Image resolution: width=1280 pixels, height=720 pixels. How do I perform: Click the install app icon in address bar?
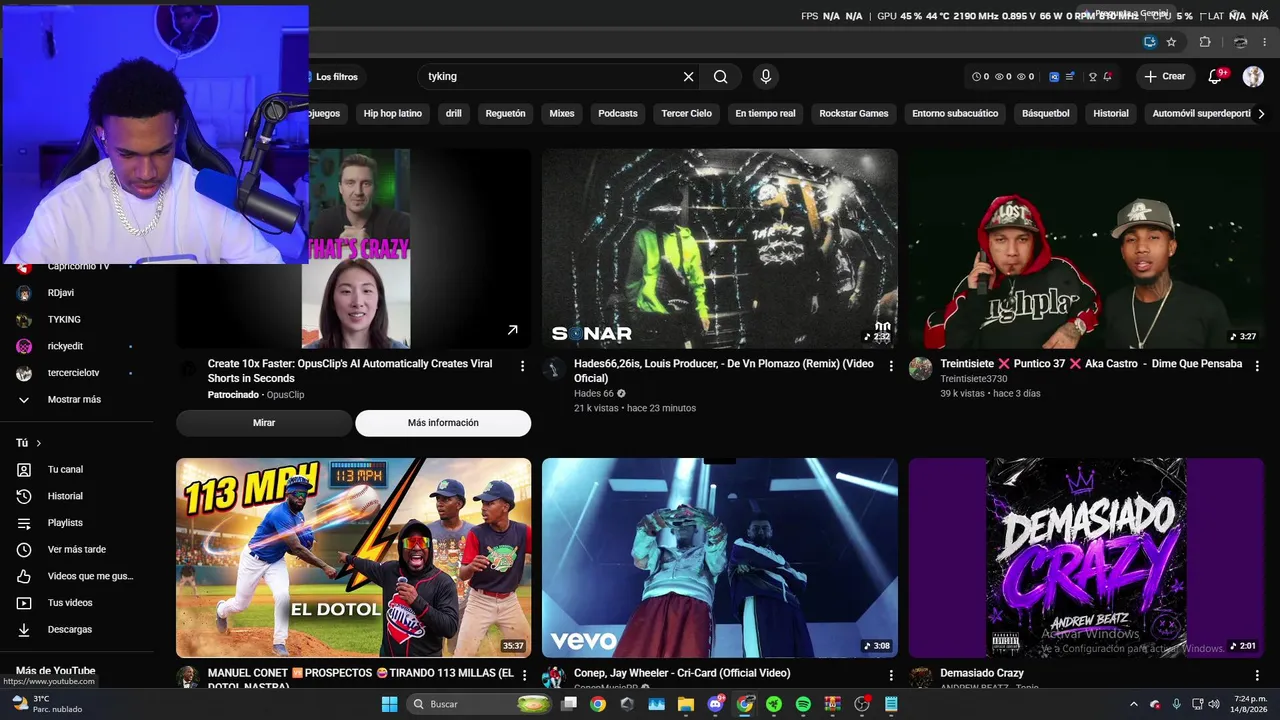pos(1150,42)
